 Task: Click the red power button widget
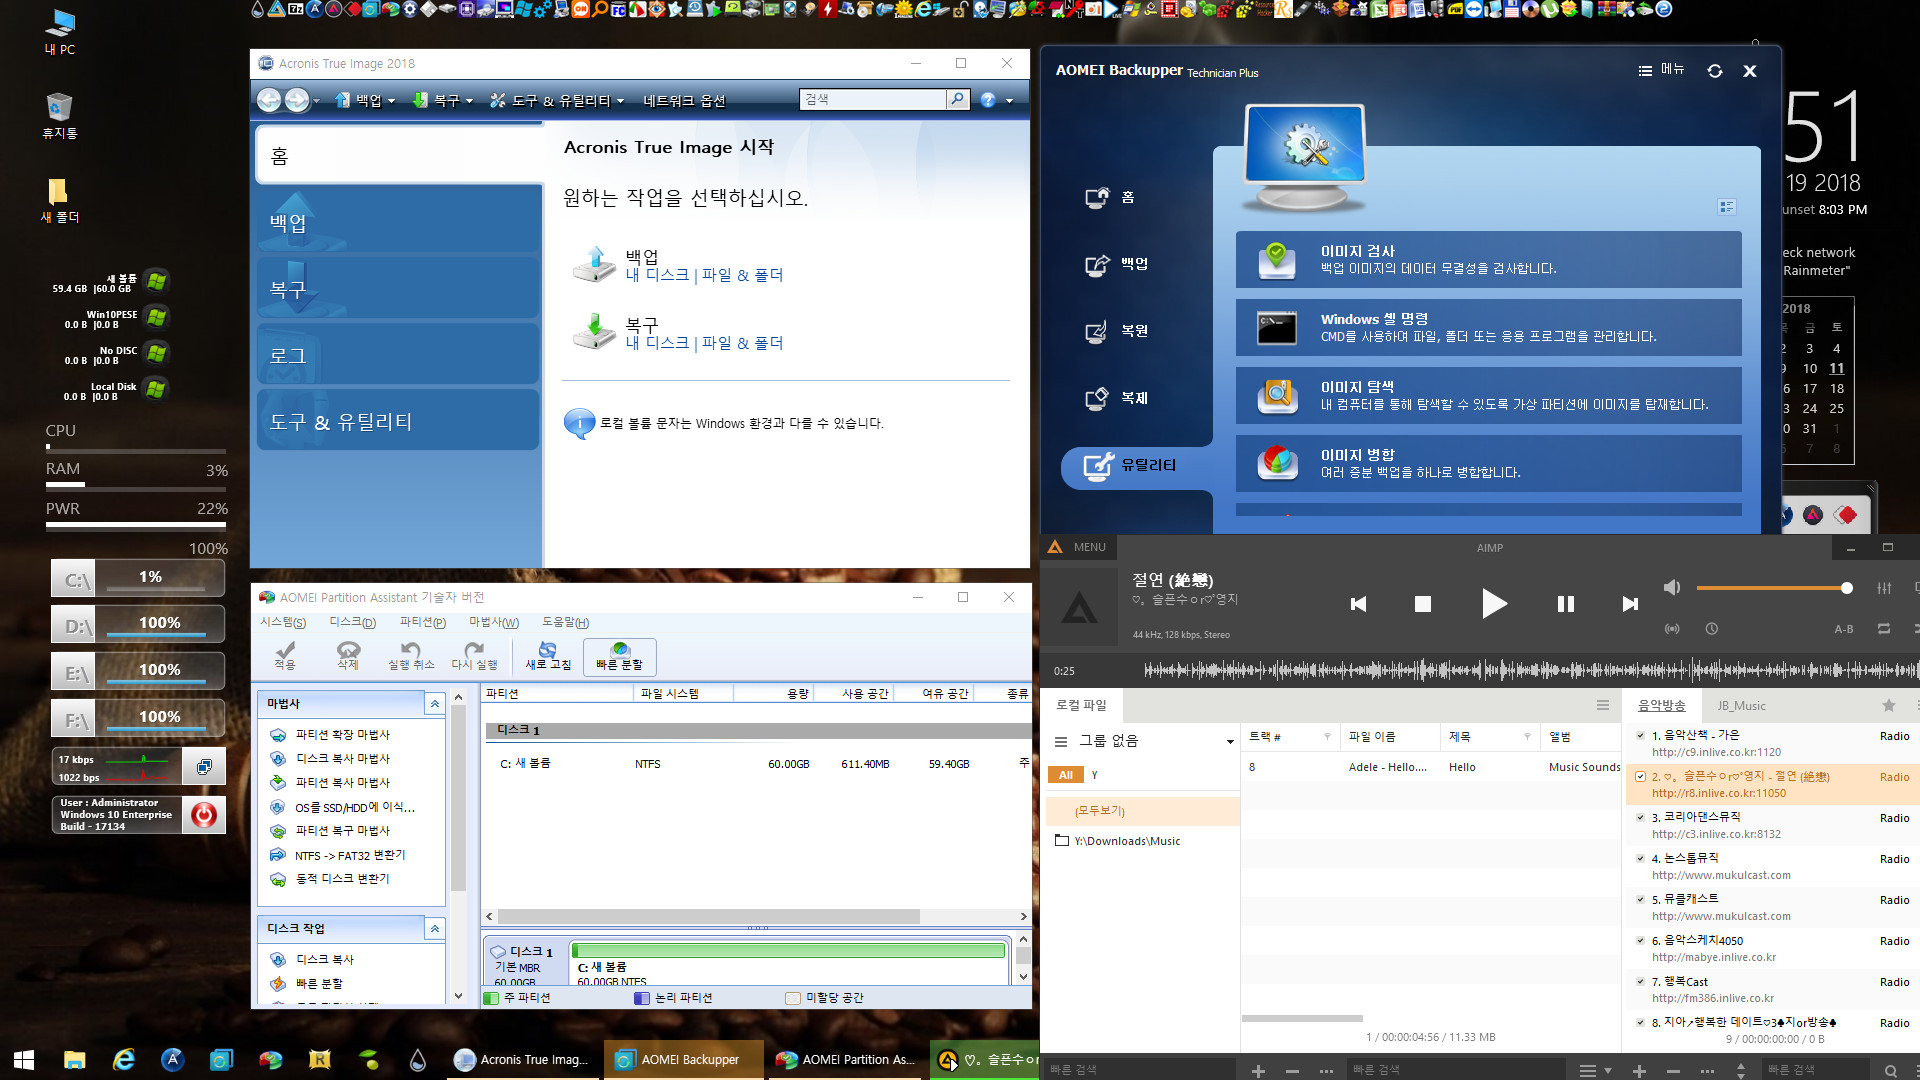[x=204, y=815]
